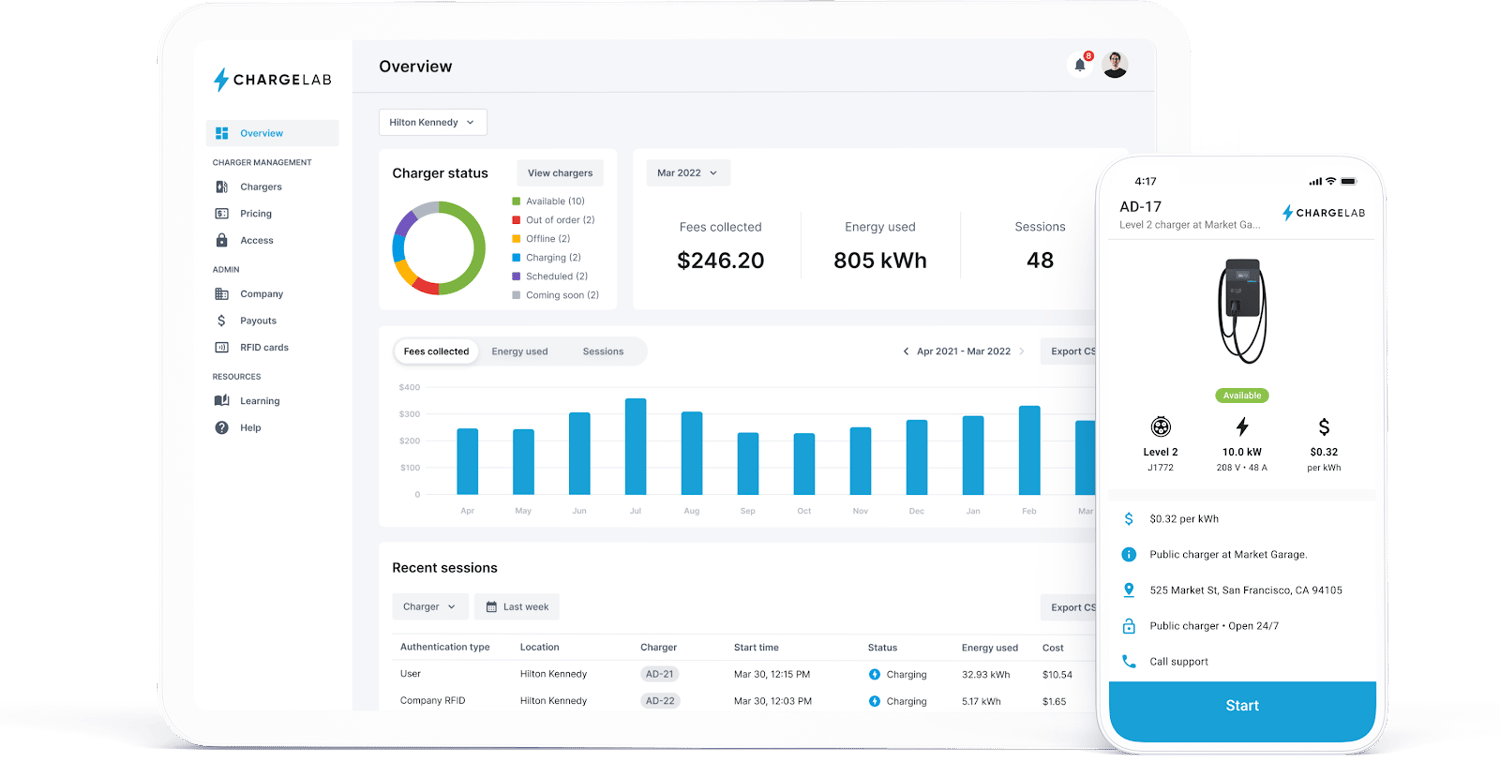Select the Pricing sidebar icon
Screen dimensions: 1500x762
point(222,213)
